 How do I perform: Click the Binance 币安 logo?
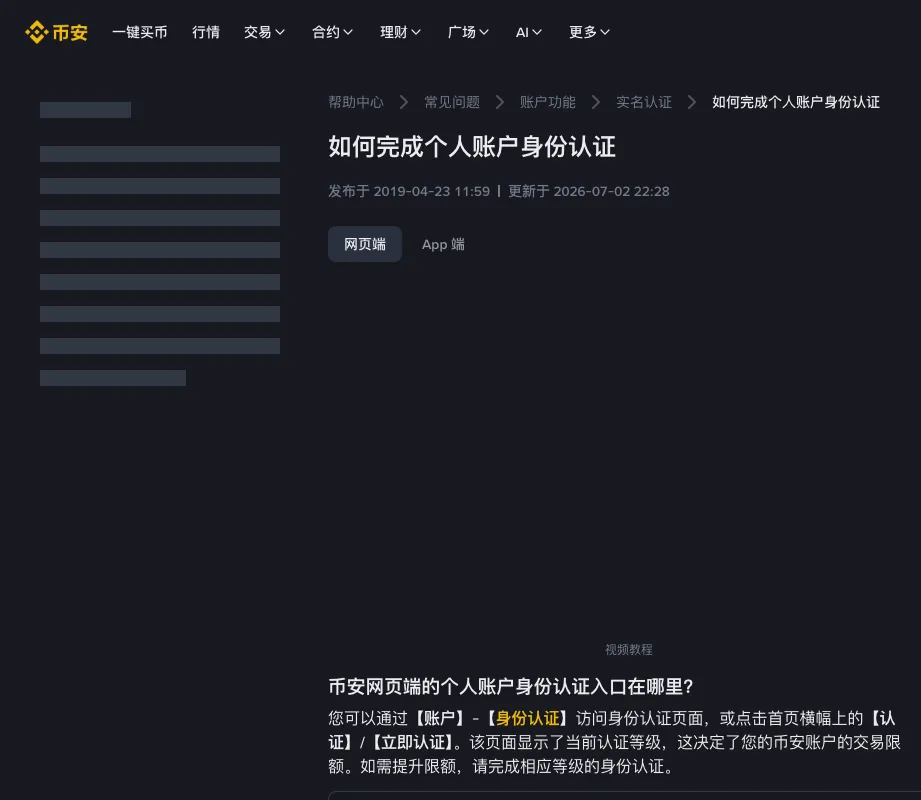click(x=56, y=32)
